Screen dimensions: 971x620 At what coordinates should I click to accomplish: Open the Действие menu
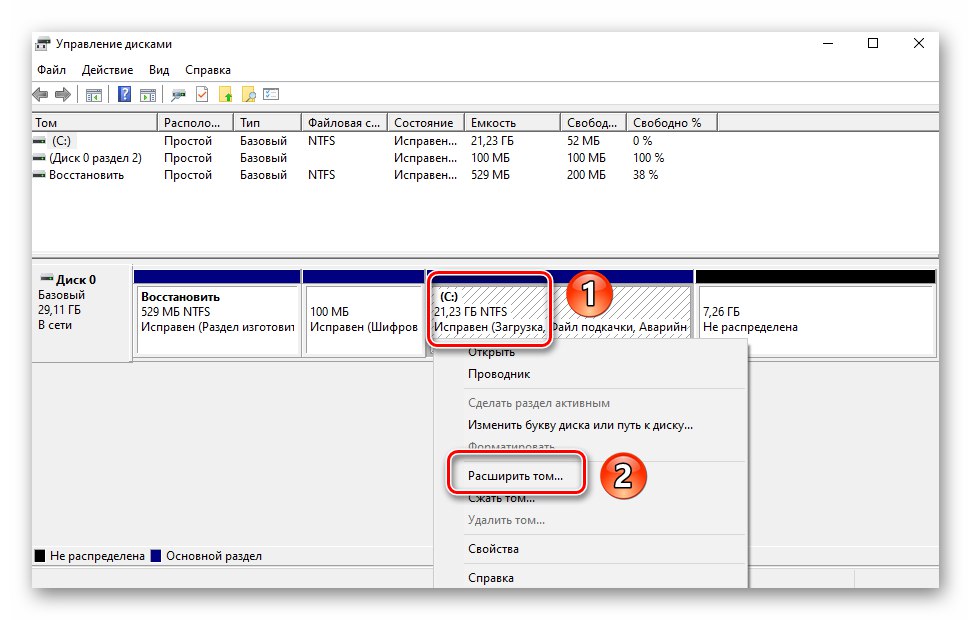tap(107, 70)
